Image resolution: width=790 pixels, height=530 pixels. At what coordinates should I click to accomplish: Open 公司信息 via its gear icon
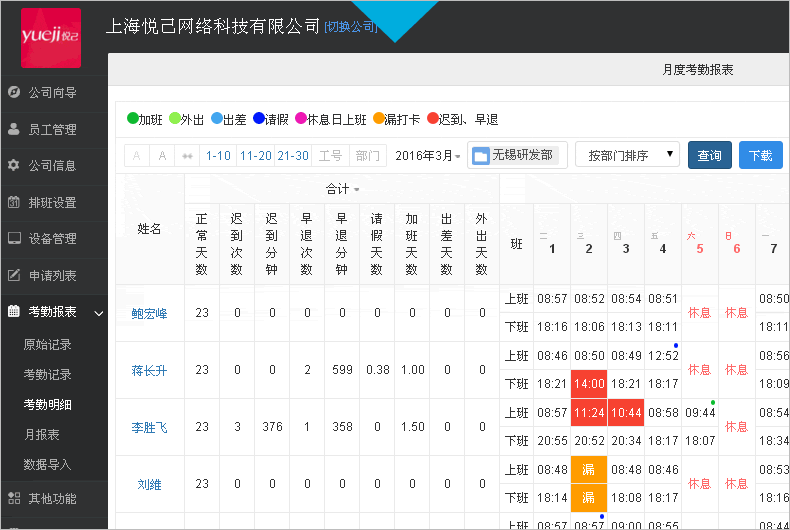pos(14,165)
